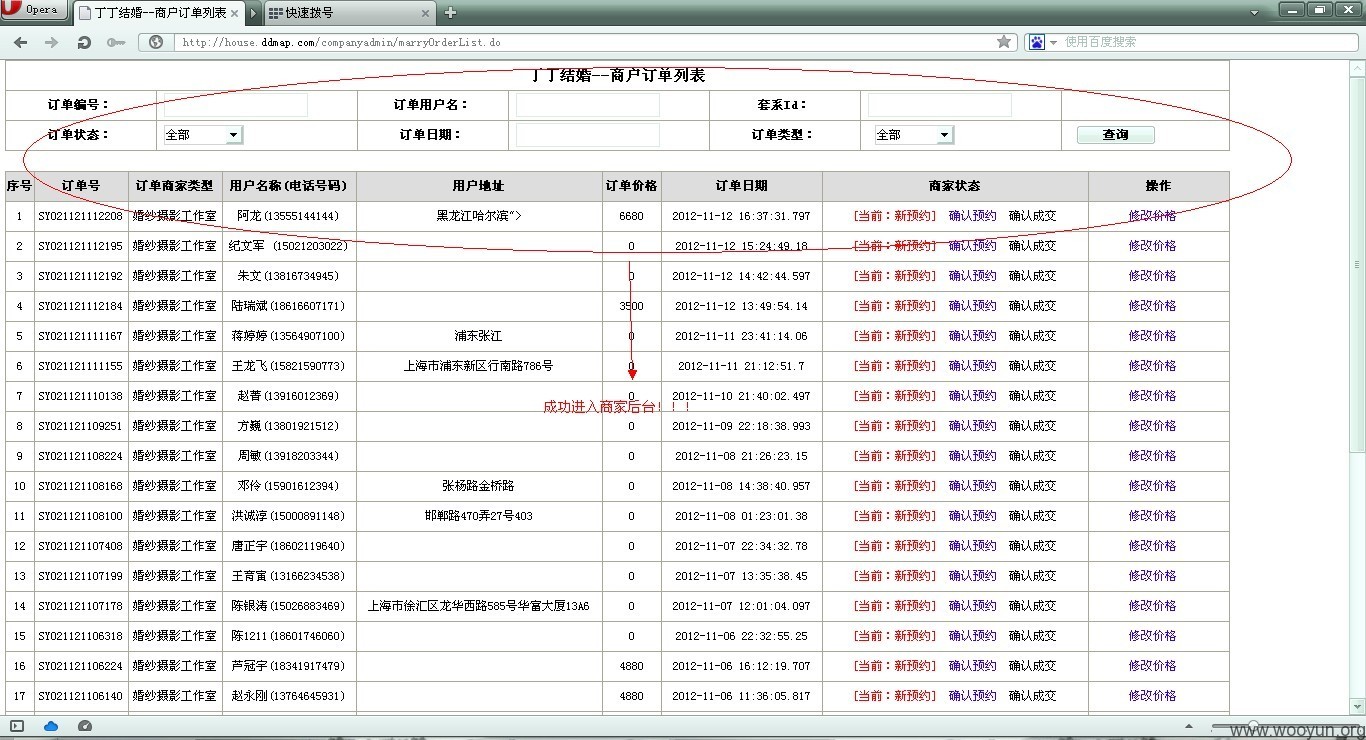Close the 快速拨号 tab
This screenshot has width=1366, height=740.
425,13
